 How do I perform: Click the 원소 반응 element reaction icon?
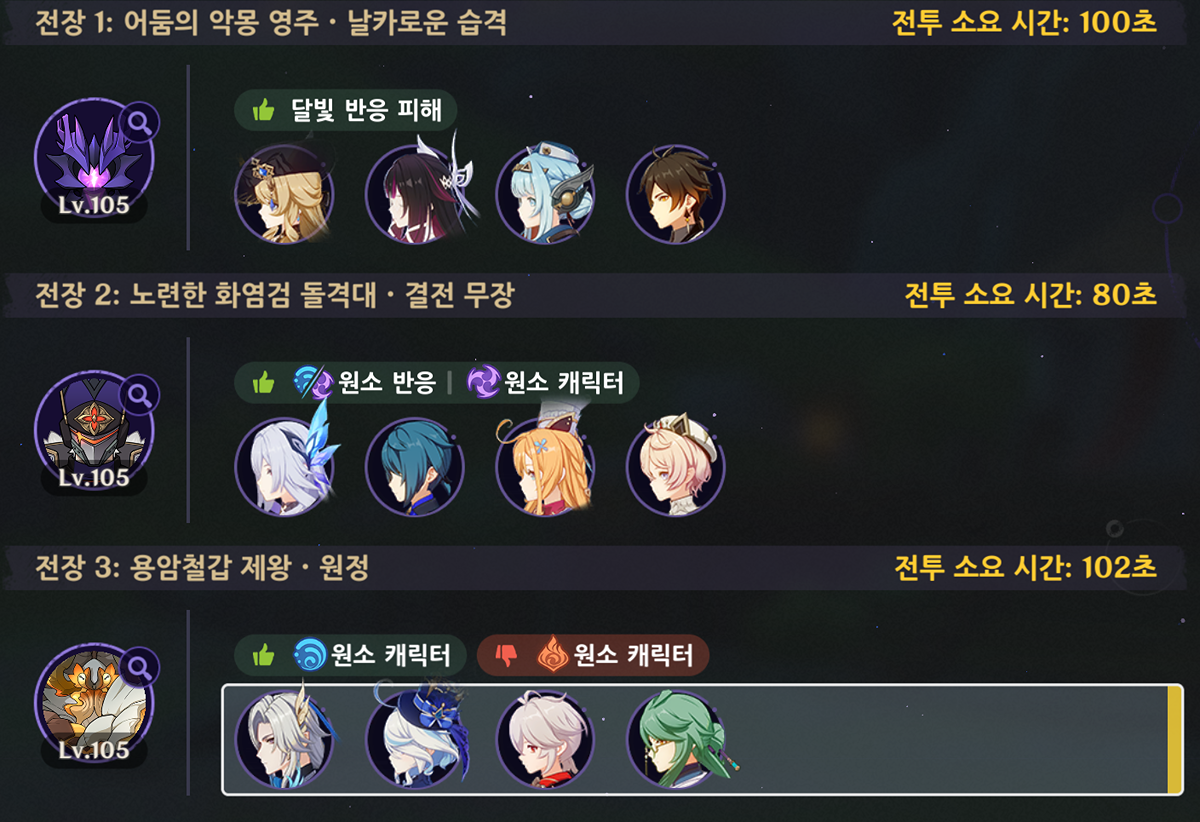tap(311, 382)
